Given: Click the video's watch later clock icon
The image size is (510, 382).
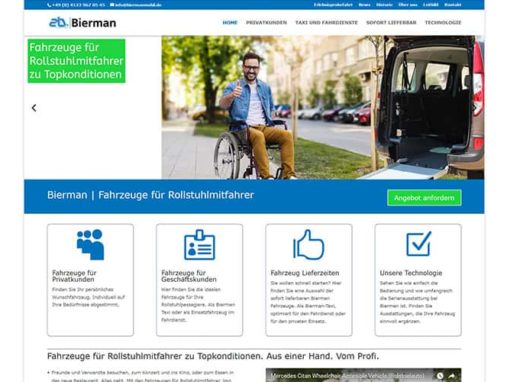Looking at the screenshot, I should click(440, 376).
